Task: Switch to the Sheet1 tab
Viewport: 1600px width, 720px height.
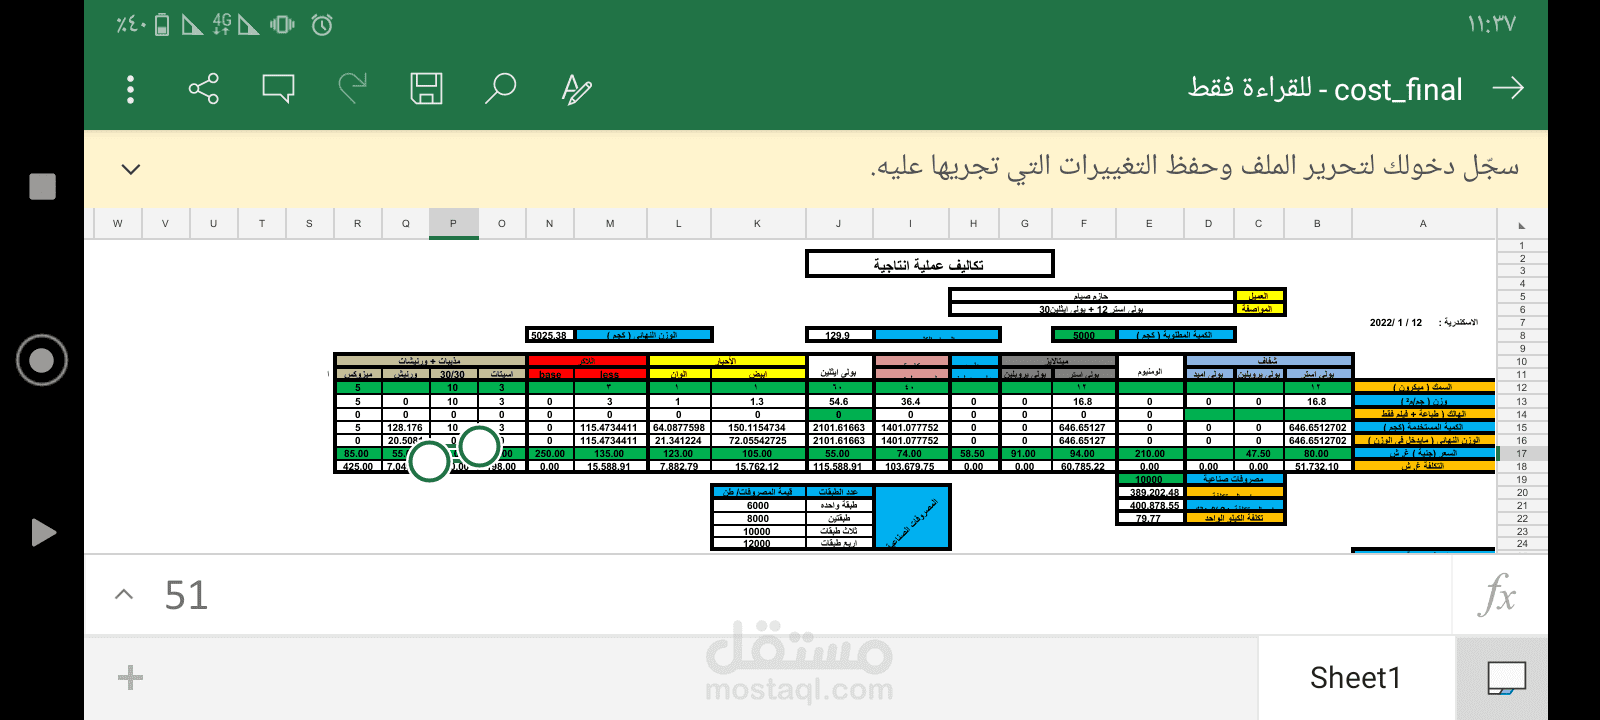Action: (1355, 678)
